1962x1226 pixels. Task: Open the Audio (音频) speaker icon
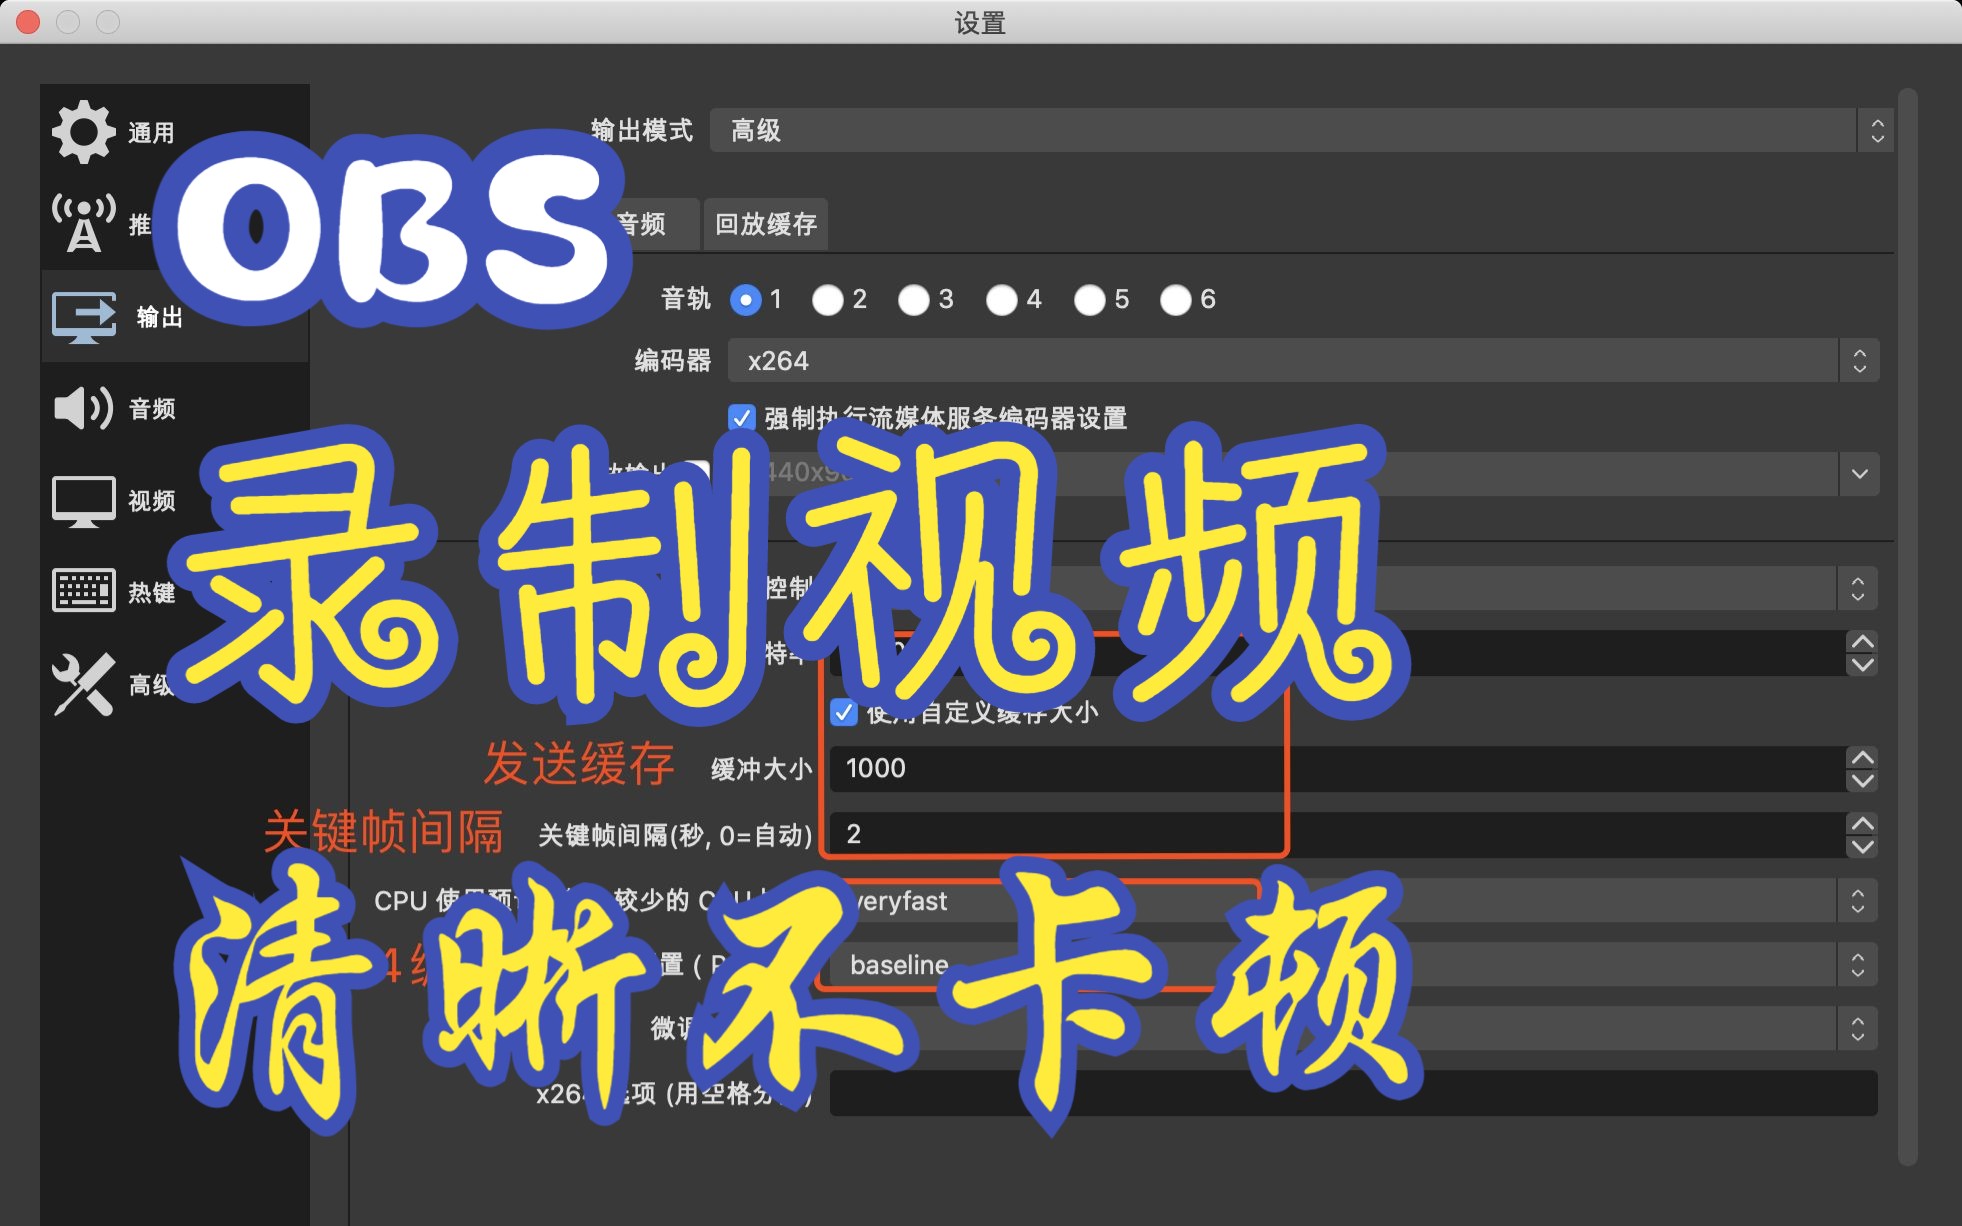point(84,408)
